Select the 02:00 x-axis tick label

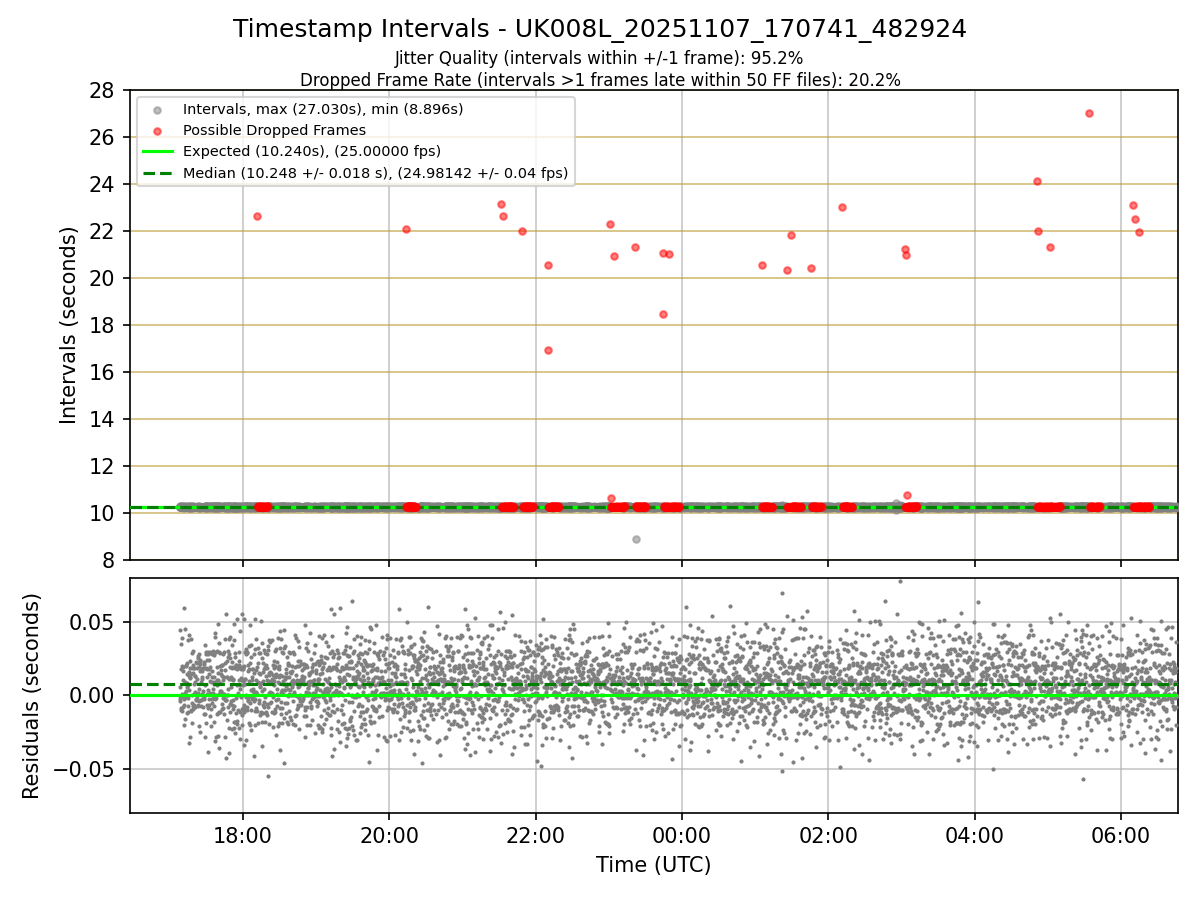point(828,835)
